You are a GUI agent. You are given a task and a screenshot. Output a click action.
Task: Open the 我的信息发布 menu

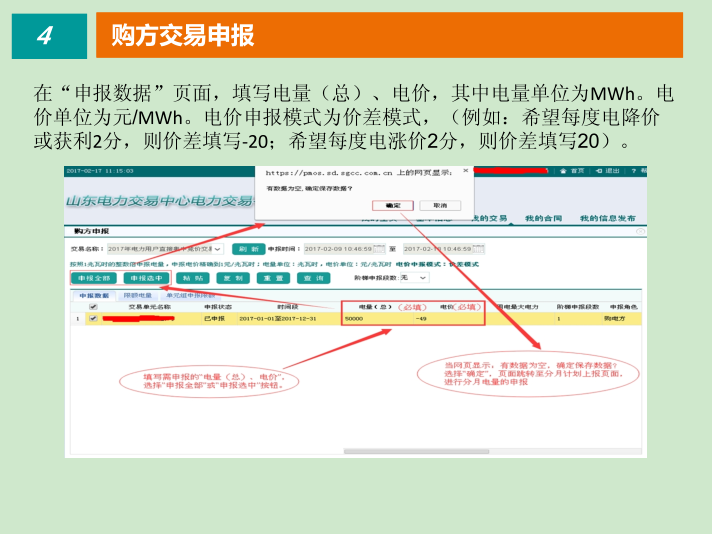point(607,217)
